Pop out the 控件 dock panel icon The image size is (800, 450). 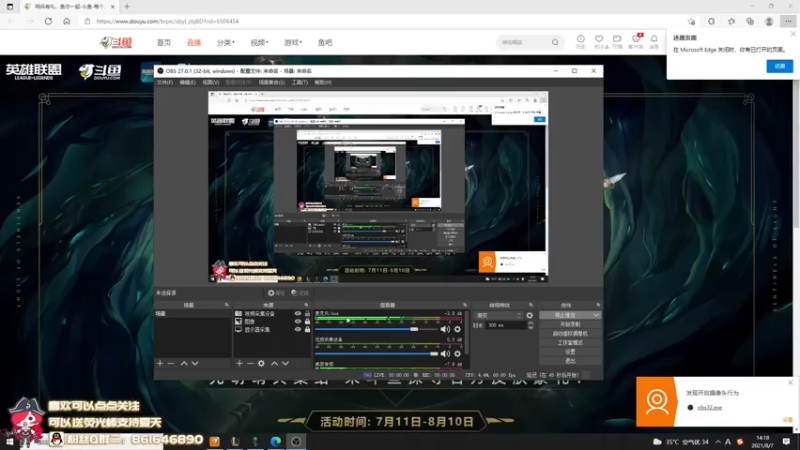[598, 305]
